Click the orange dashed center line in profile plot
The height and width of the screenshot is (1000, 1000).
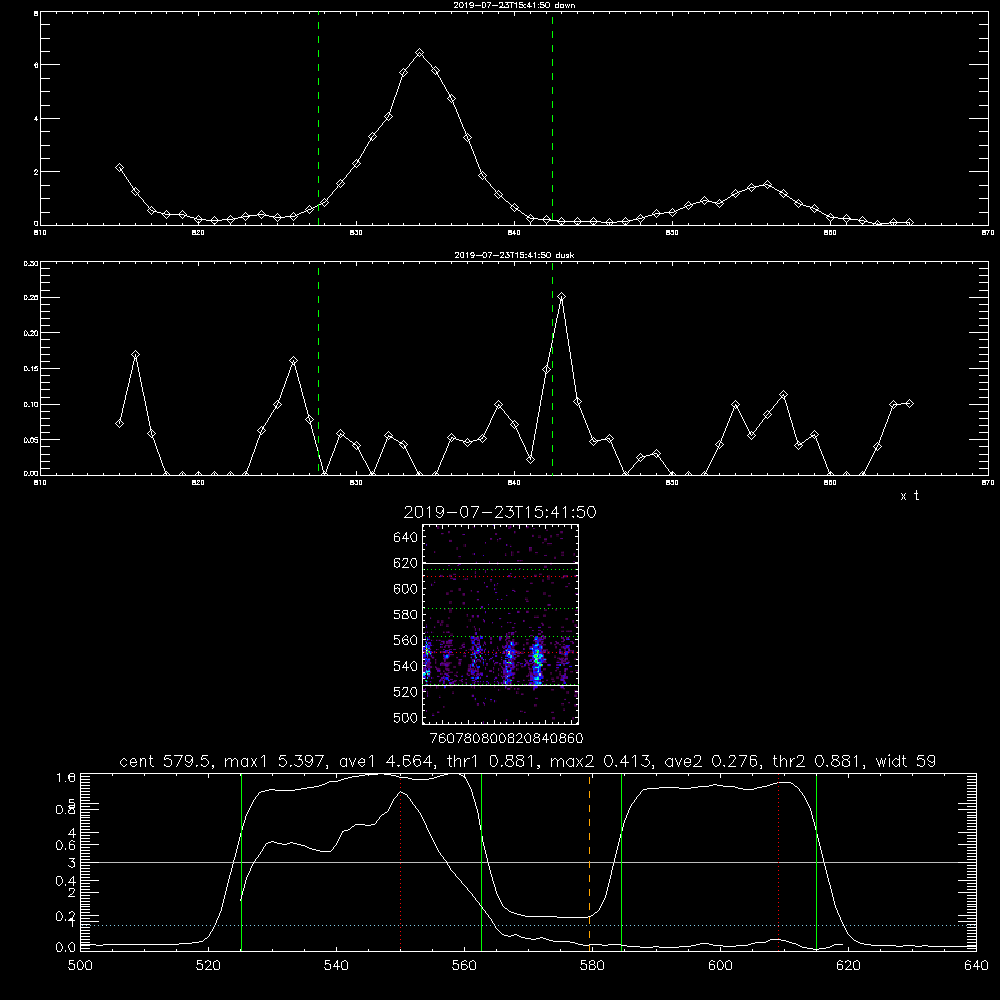[589, 861]
